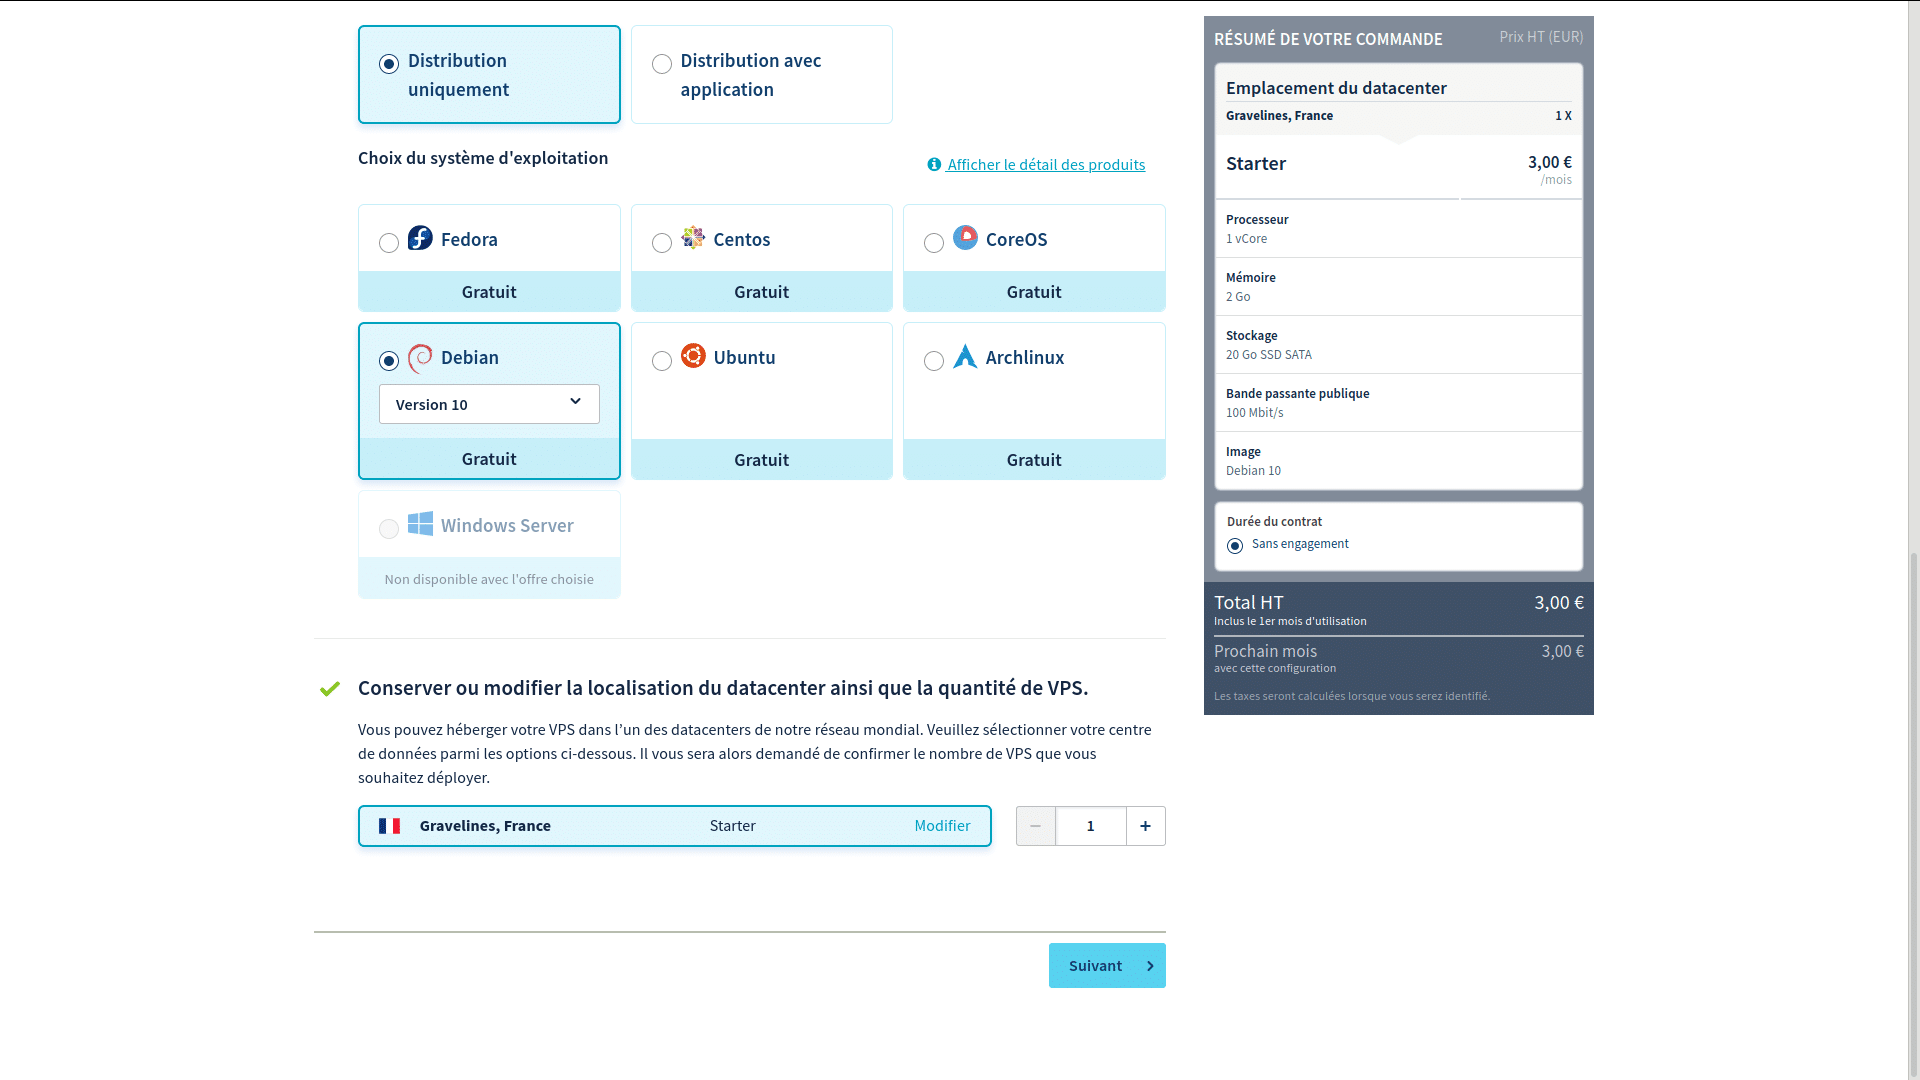
Task: Click the Prochain mois label
Action: click(x=1265, y=651)
